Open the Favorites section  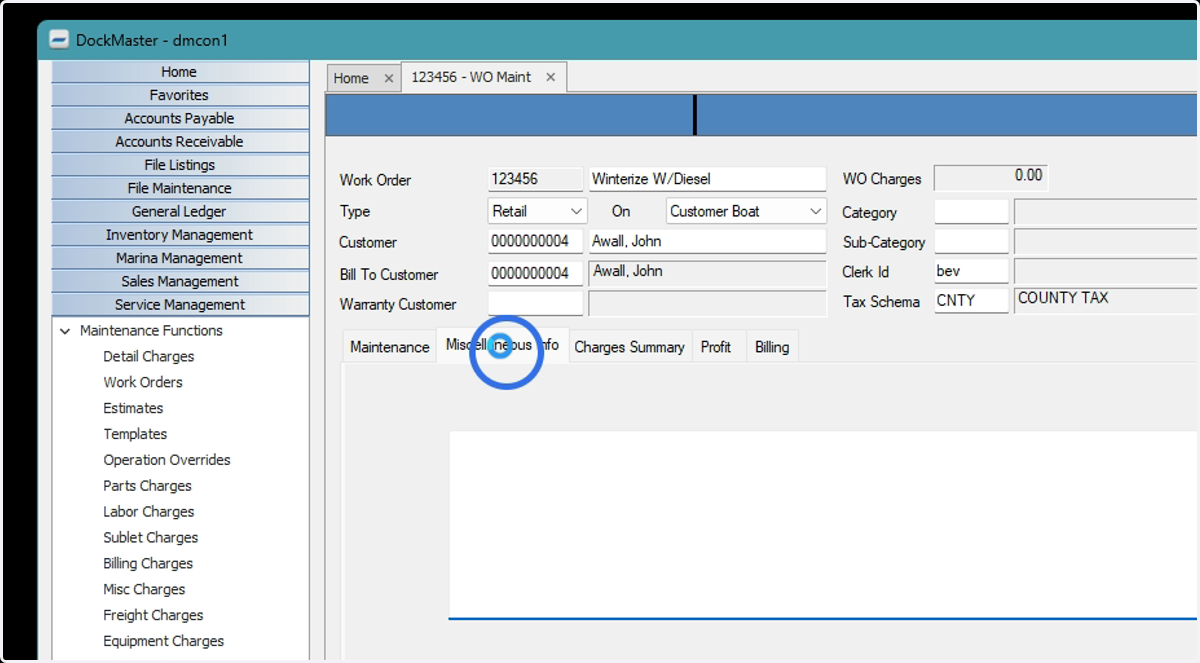tap(180, 95)
